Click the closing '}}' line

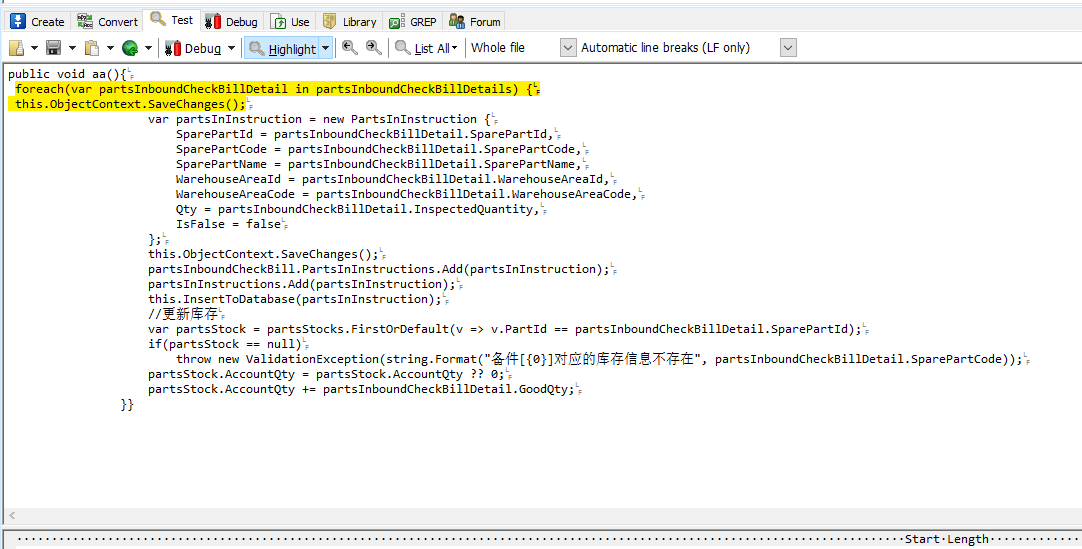pos(127,405)
